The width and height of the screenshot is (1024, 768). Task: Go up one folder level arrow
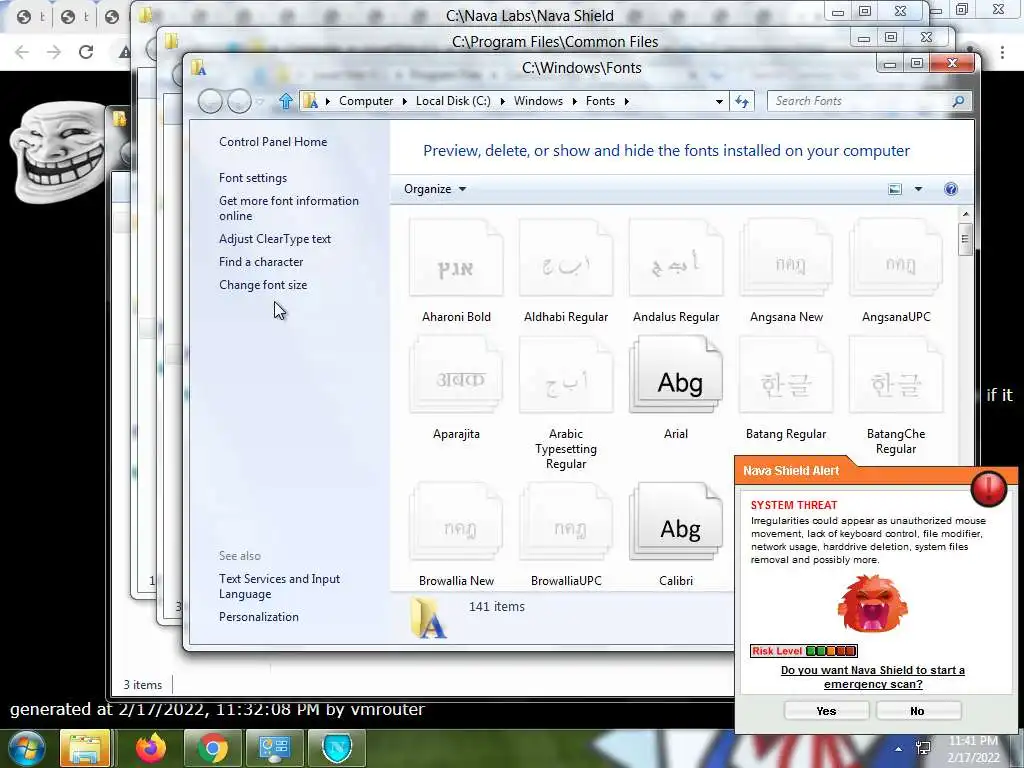click(285, 101)
